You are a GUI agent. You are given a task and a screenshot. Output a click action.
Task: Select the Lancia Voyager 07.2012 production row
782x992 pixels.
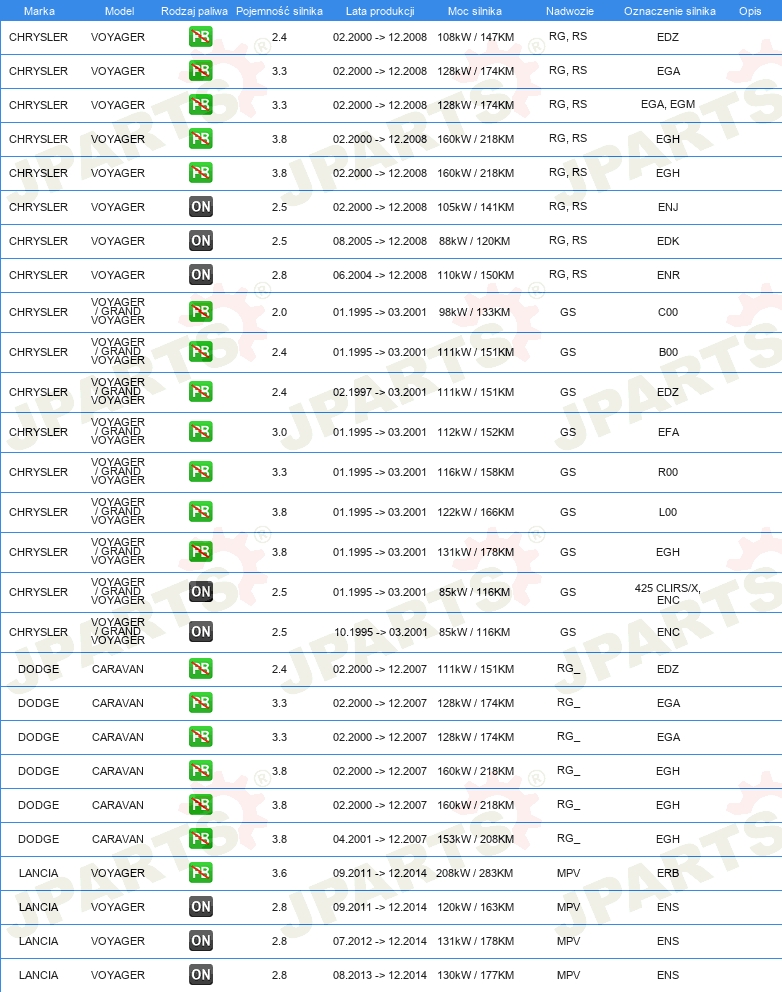click(x=391, y=941)
